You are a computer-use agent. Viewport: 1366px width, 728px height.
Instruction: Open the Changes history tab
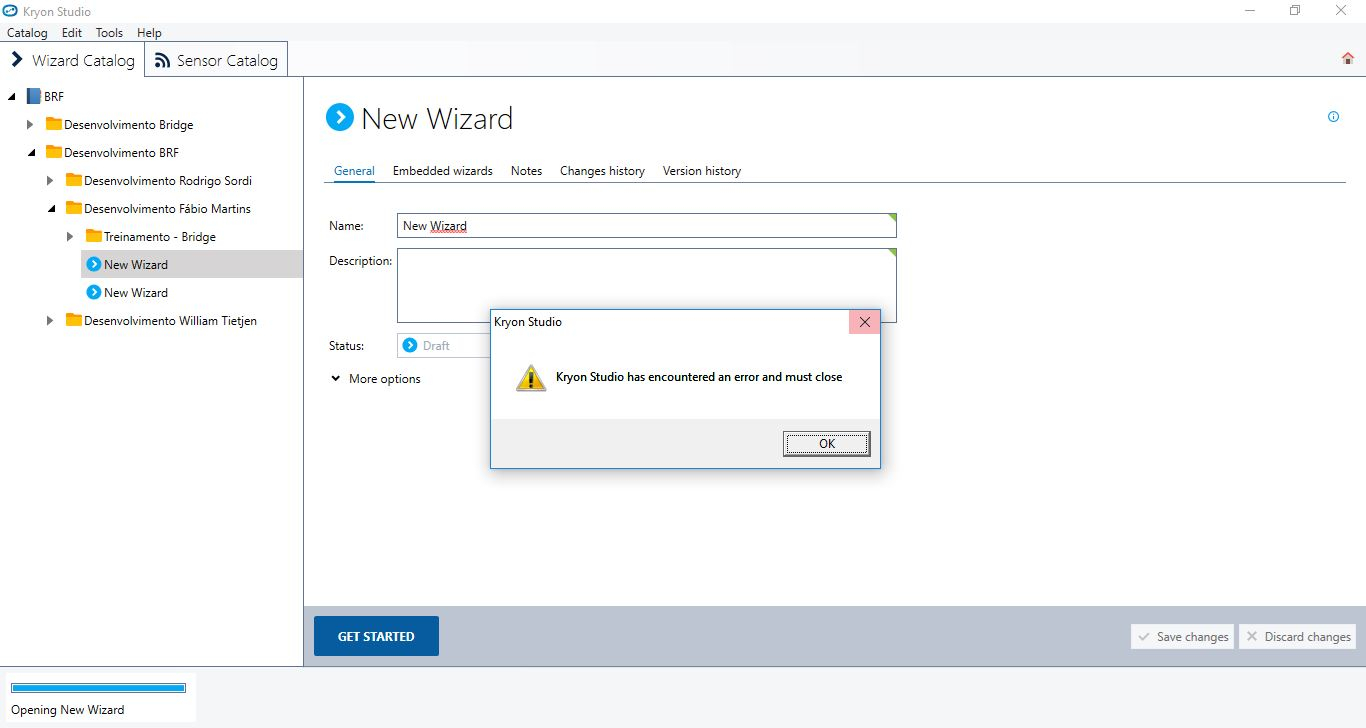[602, 171]
